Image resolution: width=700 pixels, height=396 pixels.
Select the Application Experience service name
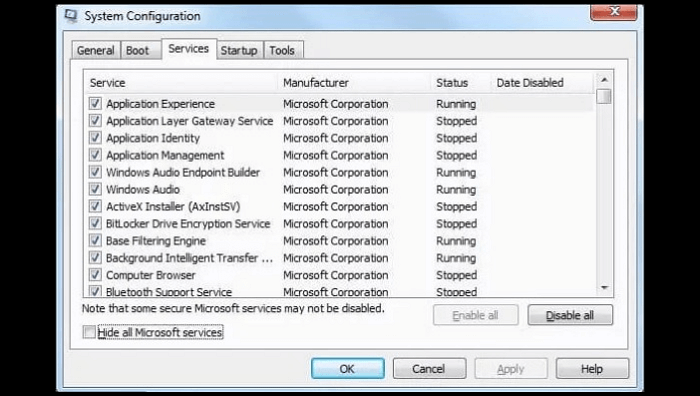coord(160,104)
